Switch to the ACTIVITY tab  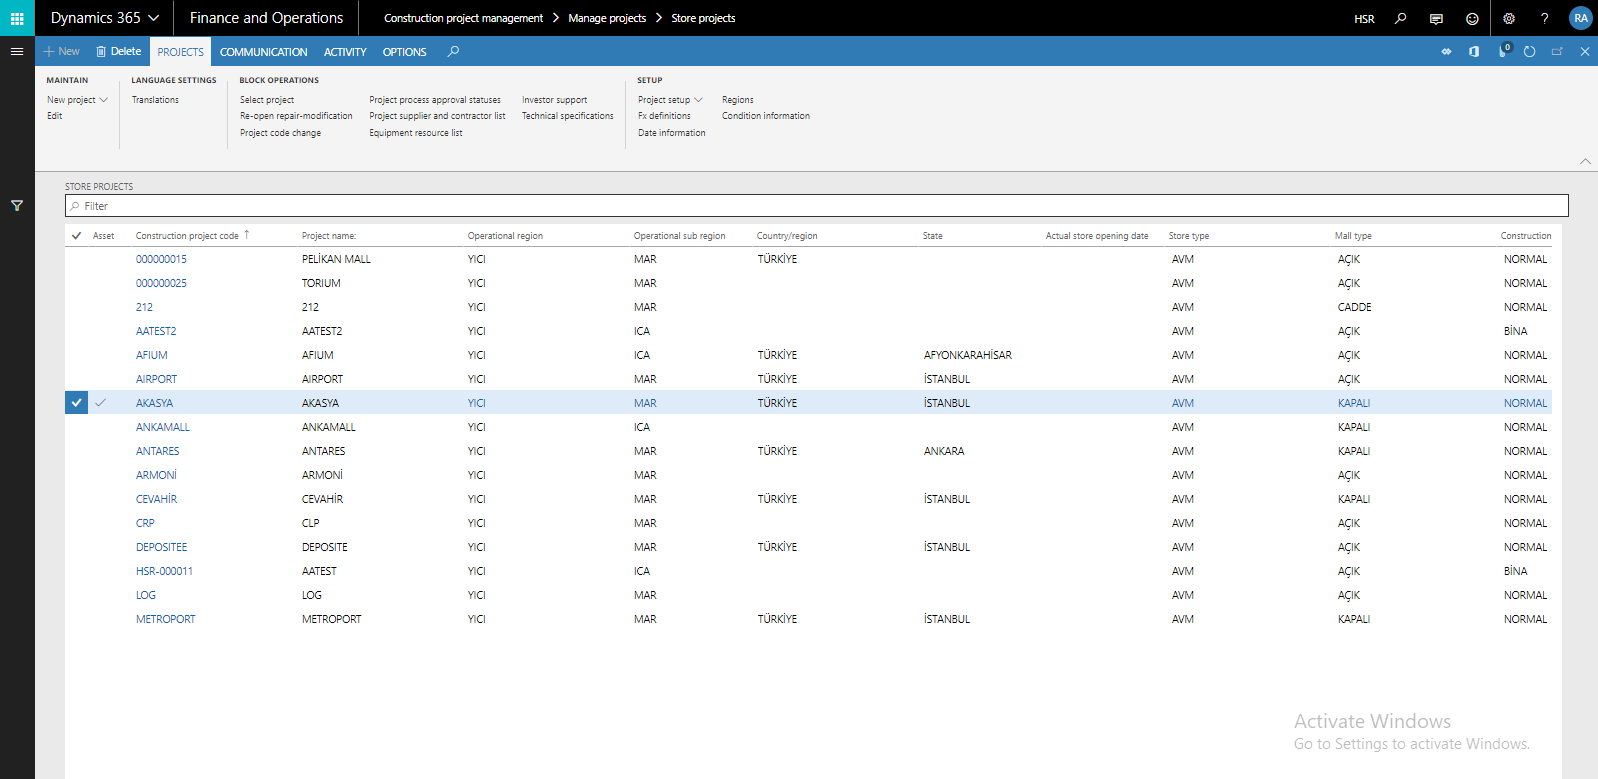[345, 52]
